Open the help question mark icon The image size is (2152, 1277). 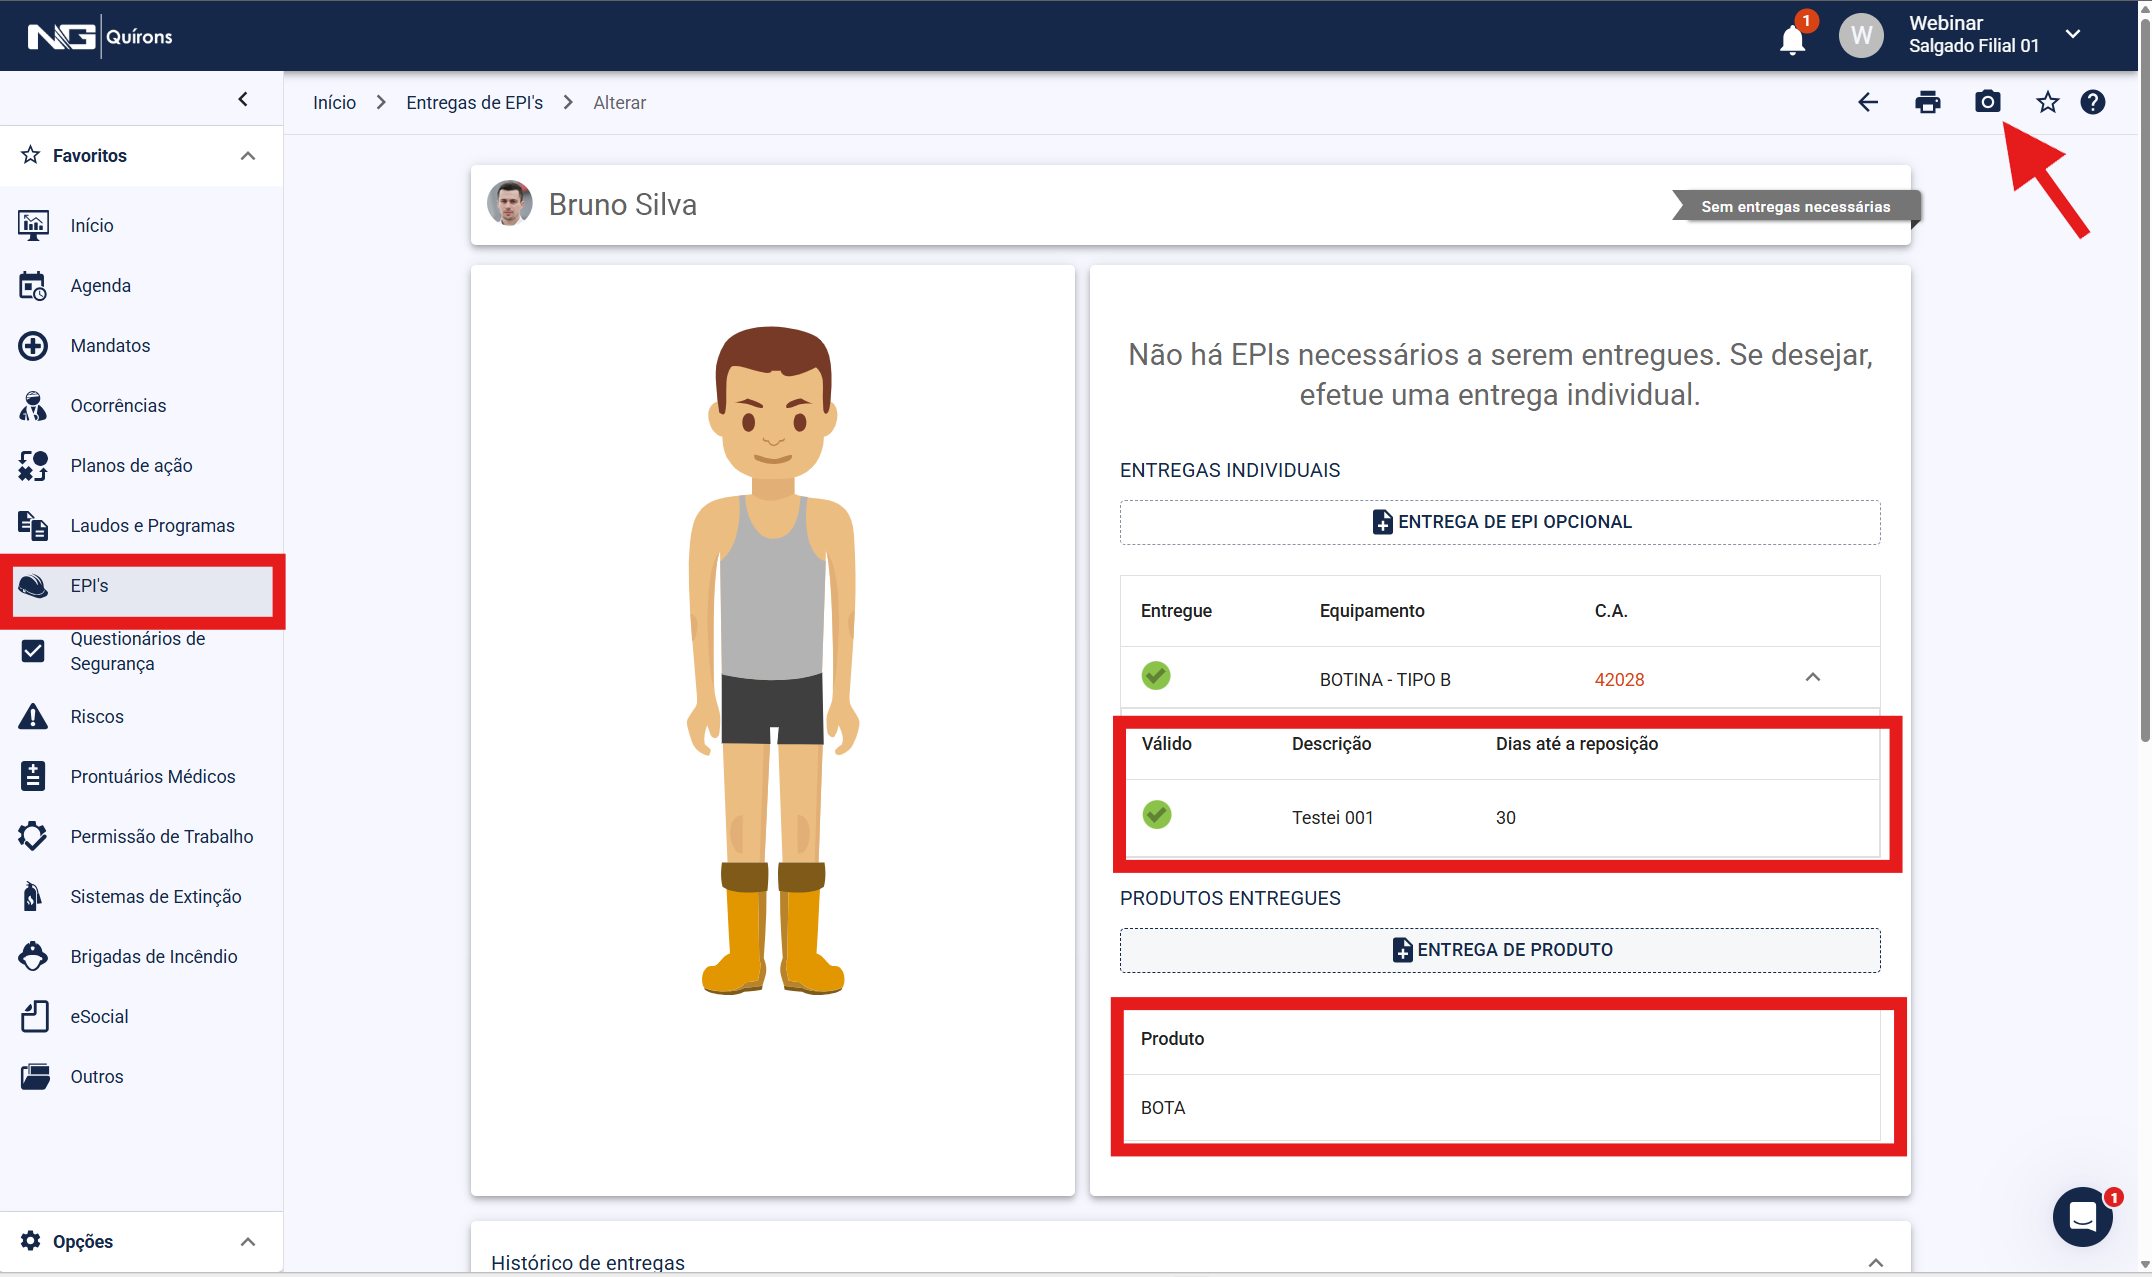[x=2092, y=102]
